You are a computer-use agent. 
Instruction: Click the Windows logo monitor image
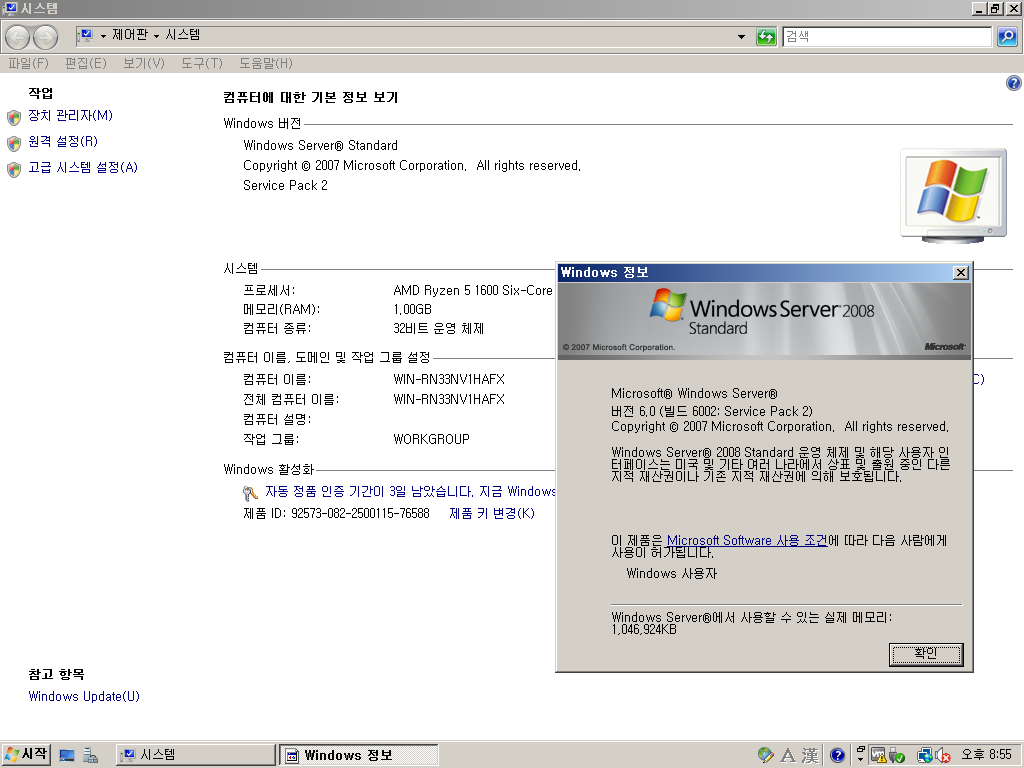click(x=954, y=196)
